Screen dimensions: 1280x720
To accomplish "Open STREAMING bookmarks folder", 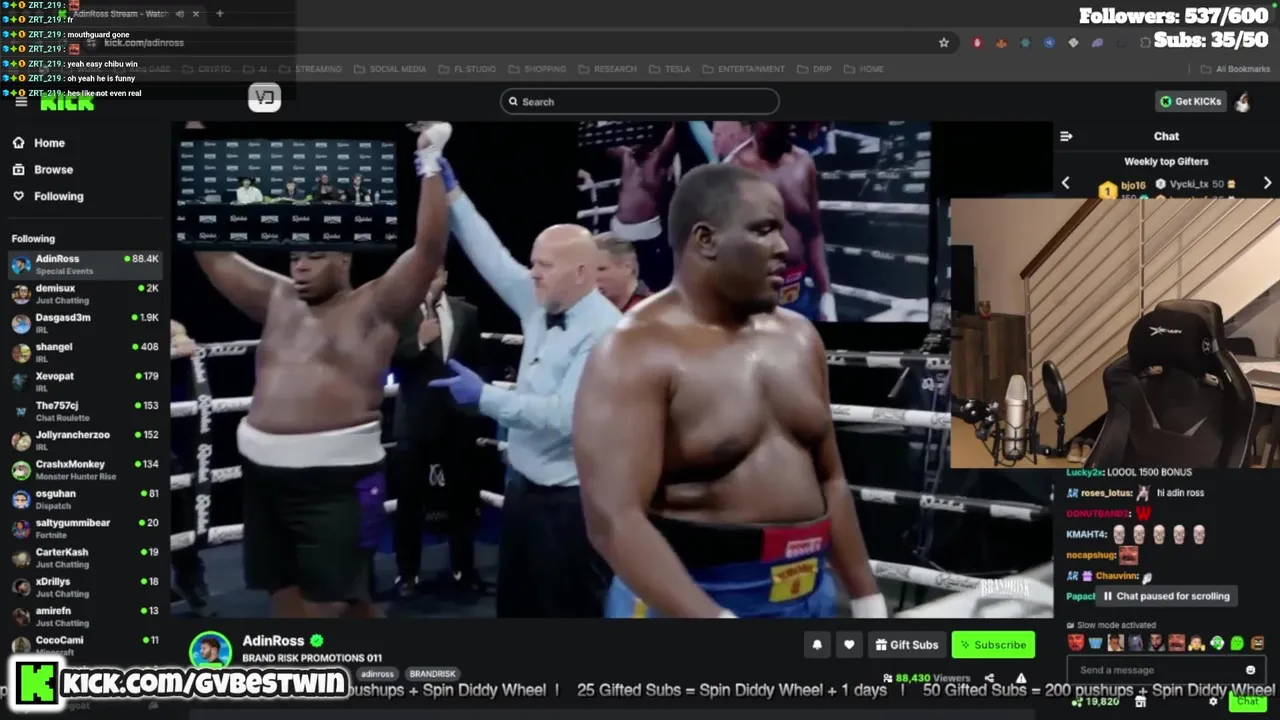I will point(311,69).
